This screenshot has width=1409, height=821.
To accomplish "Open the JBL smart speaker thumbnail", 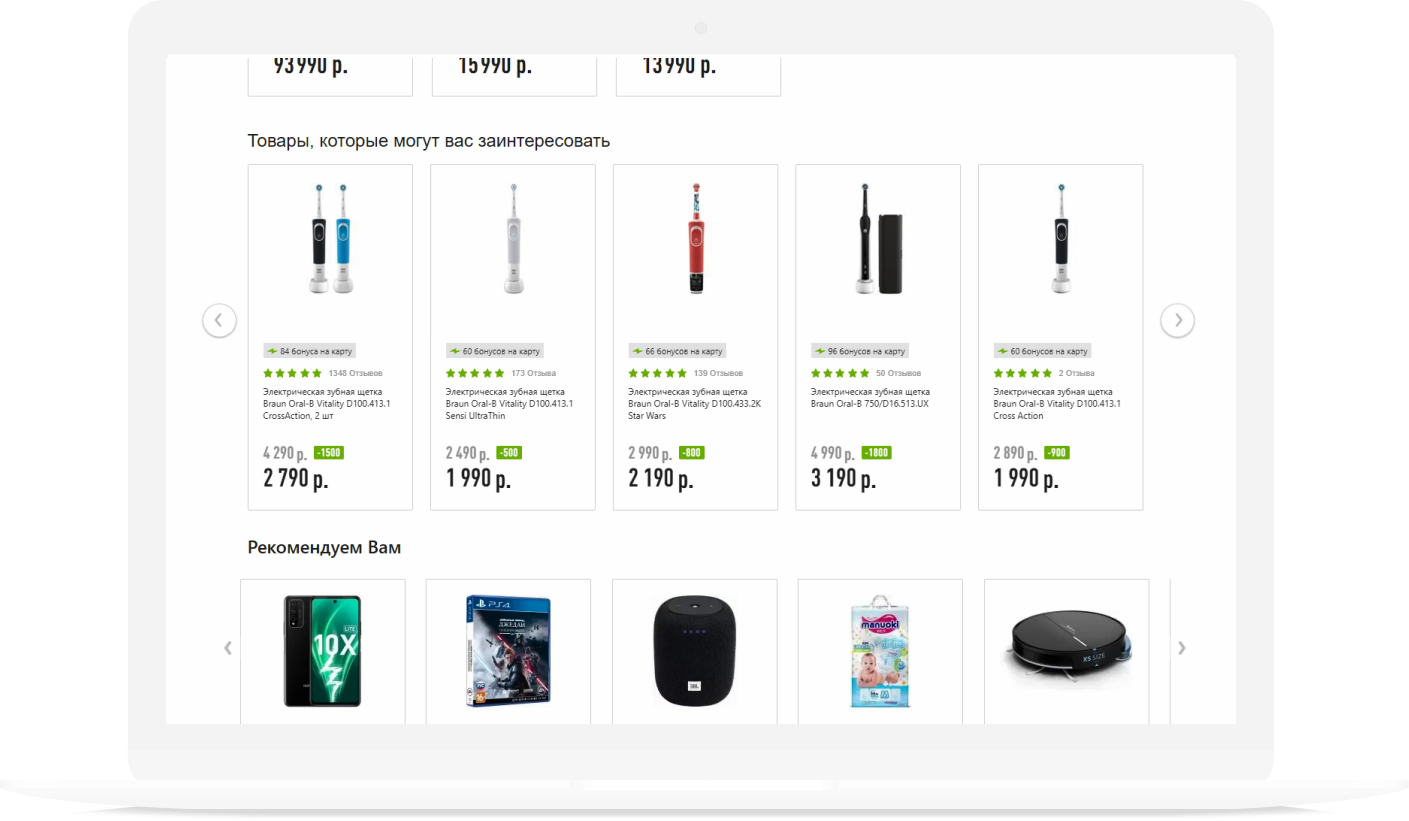I will pyautogui.click(x=695, y=651).
